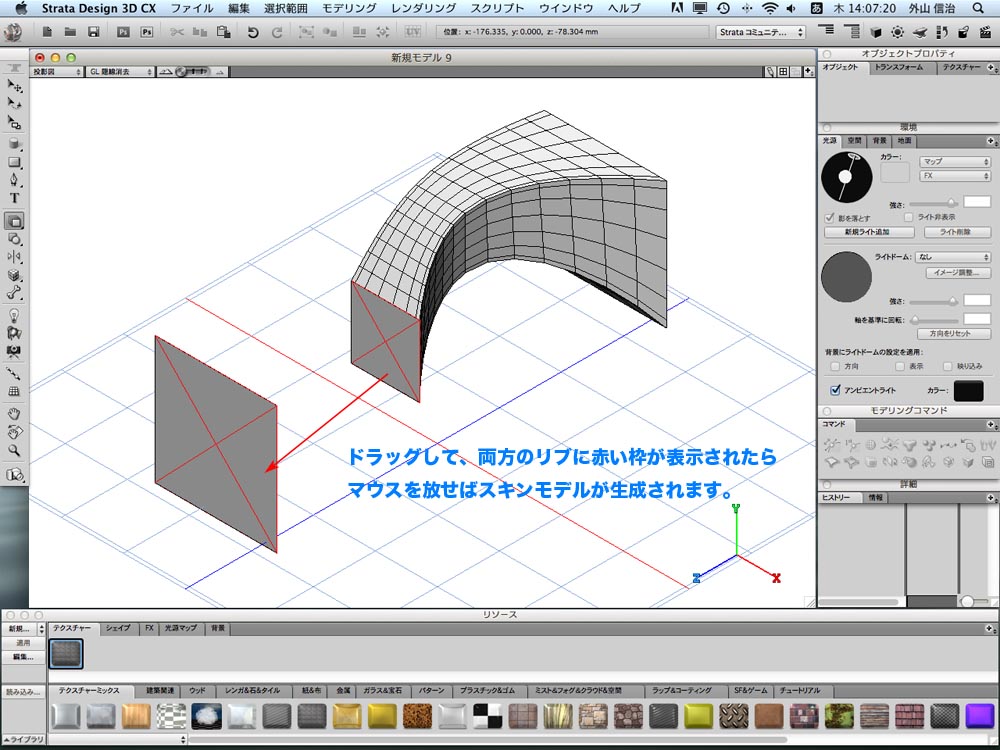Enable the ライト非表示 checkbox

pyautogui.click(x=908, y=217)
